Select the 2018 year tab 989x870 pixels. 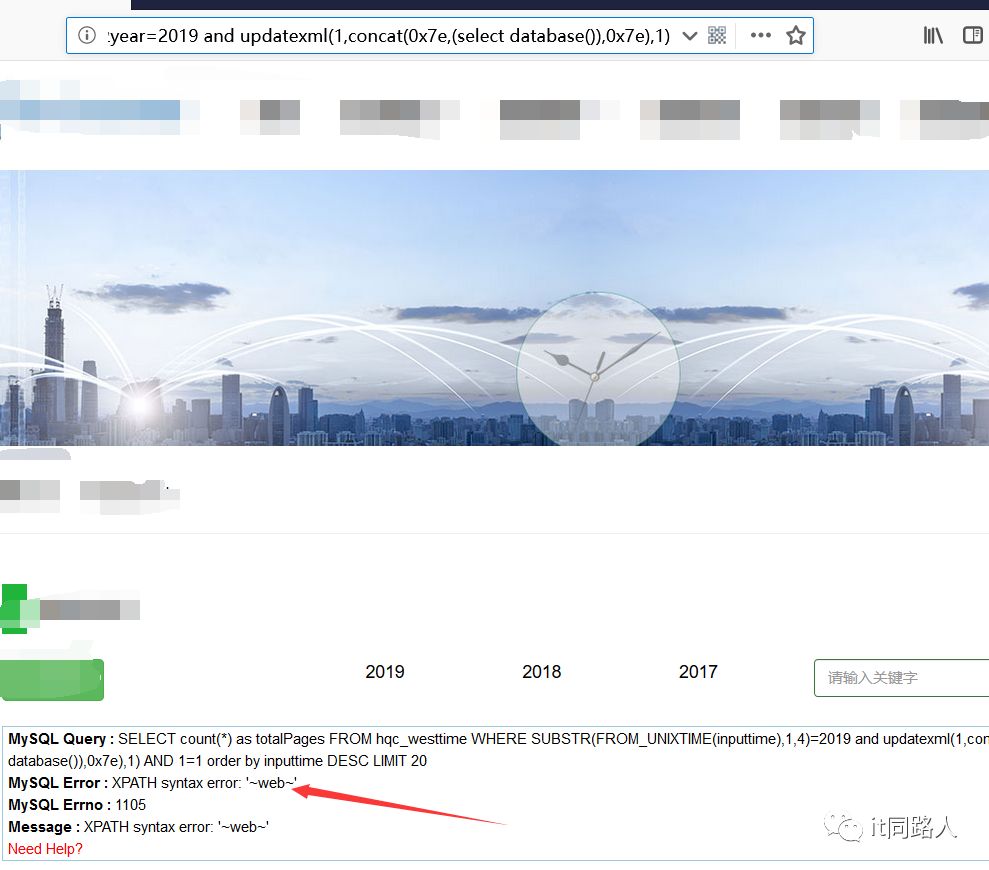tap(542, 672)
